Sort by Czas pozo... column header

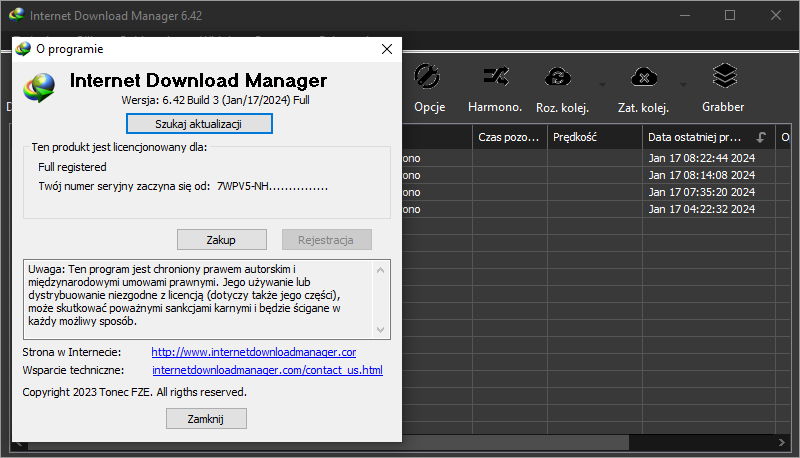click(x=509, y=137)
